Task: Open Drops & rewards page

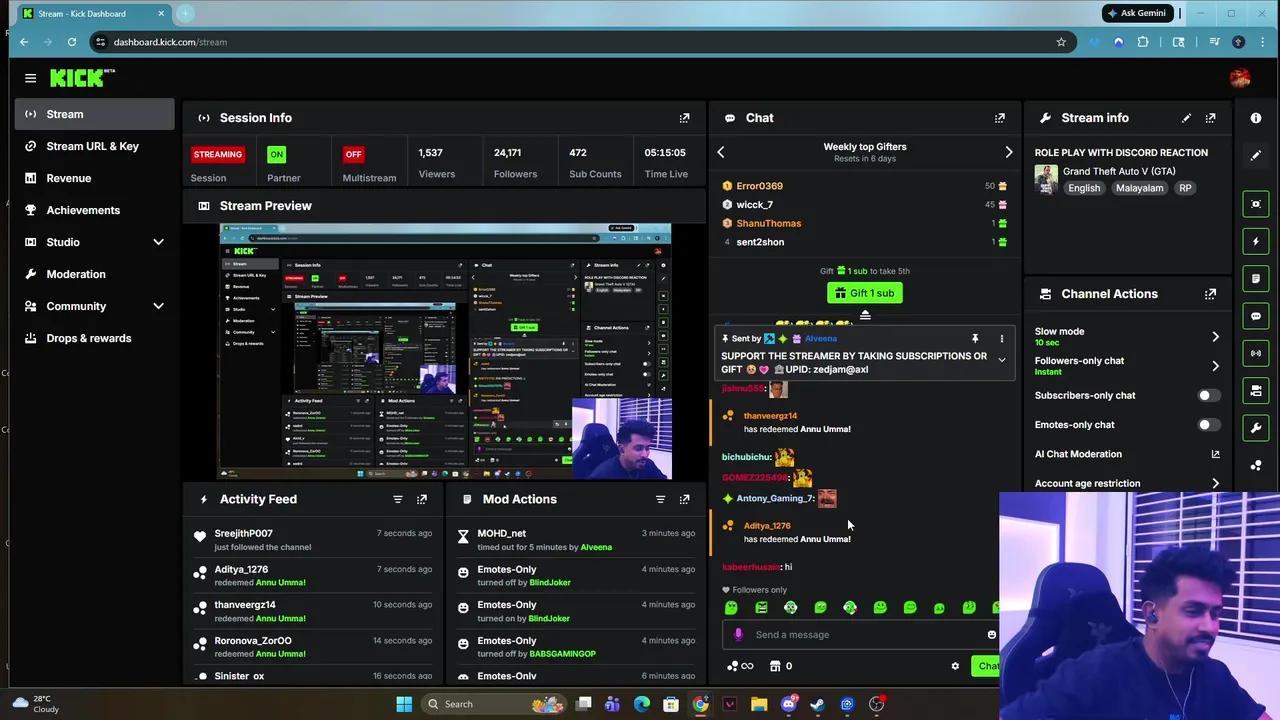Action: pyautogui.click(x=95, y=338)
